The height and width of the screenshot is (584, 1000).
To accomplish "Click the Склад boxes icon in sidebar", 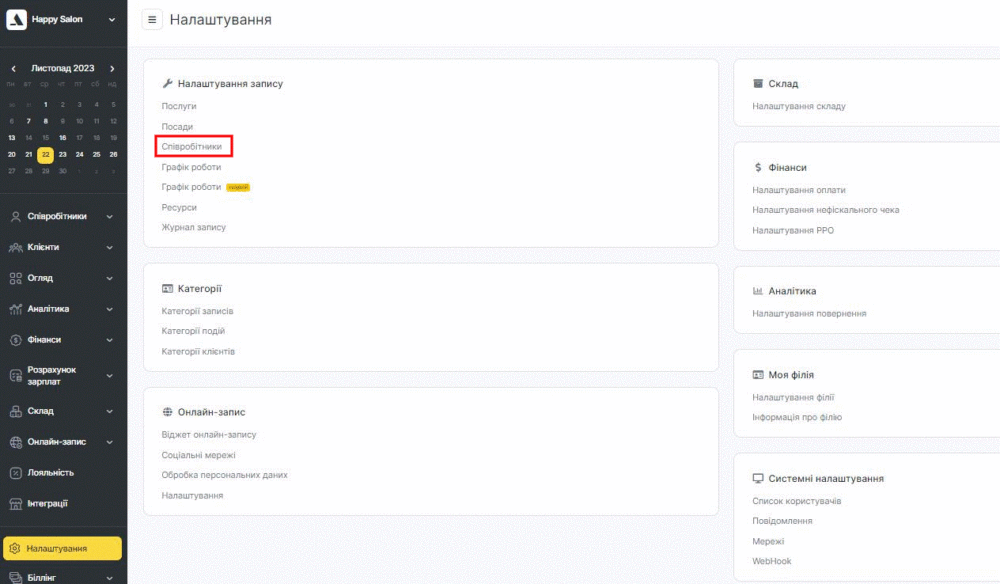I will coord(16,411).
